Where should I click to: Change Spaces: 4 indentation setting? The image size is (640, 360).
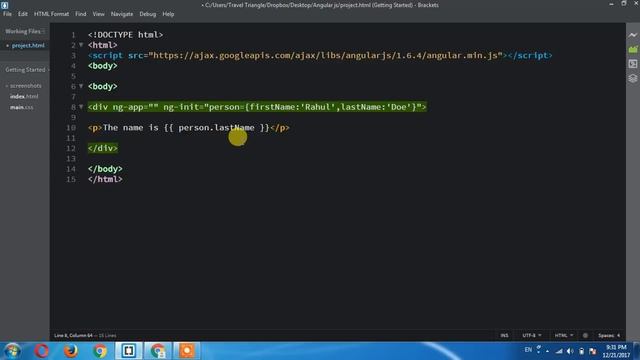pos(609,336)
